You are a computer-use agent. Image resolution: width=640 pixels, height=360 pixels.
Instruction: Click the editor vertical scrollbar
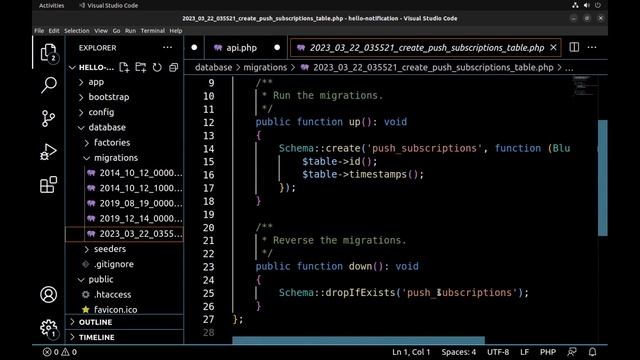coord(602,178)
